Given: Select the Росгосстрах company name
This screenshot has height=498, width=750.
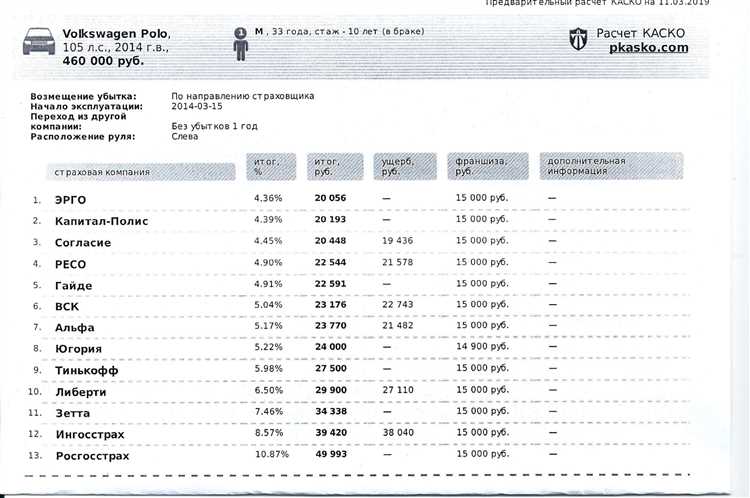Looking at the screenshot, I should [93, 456].
